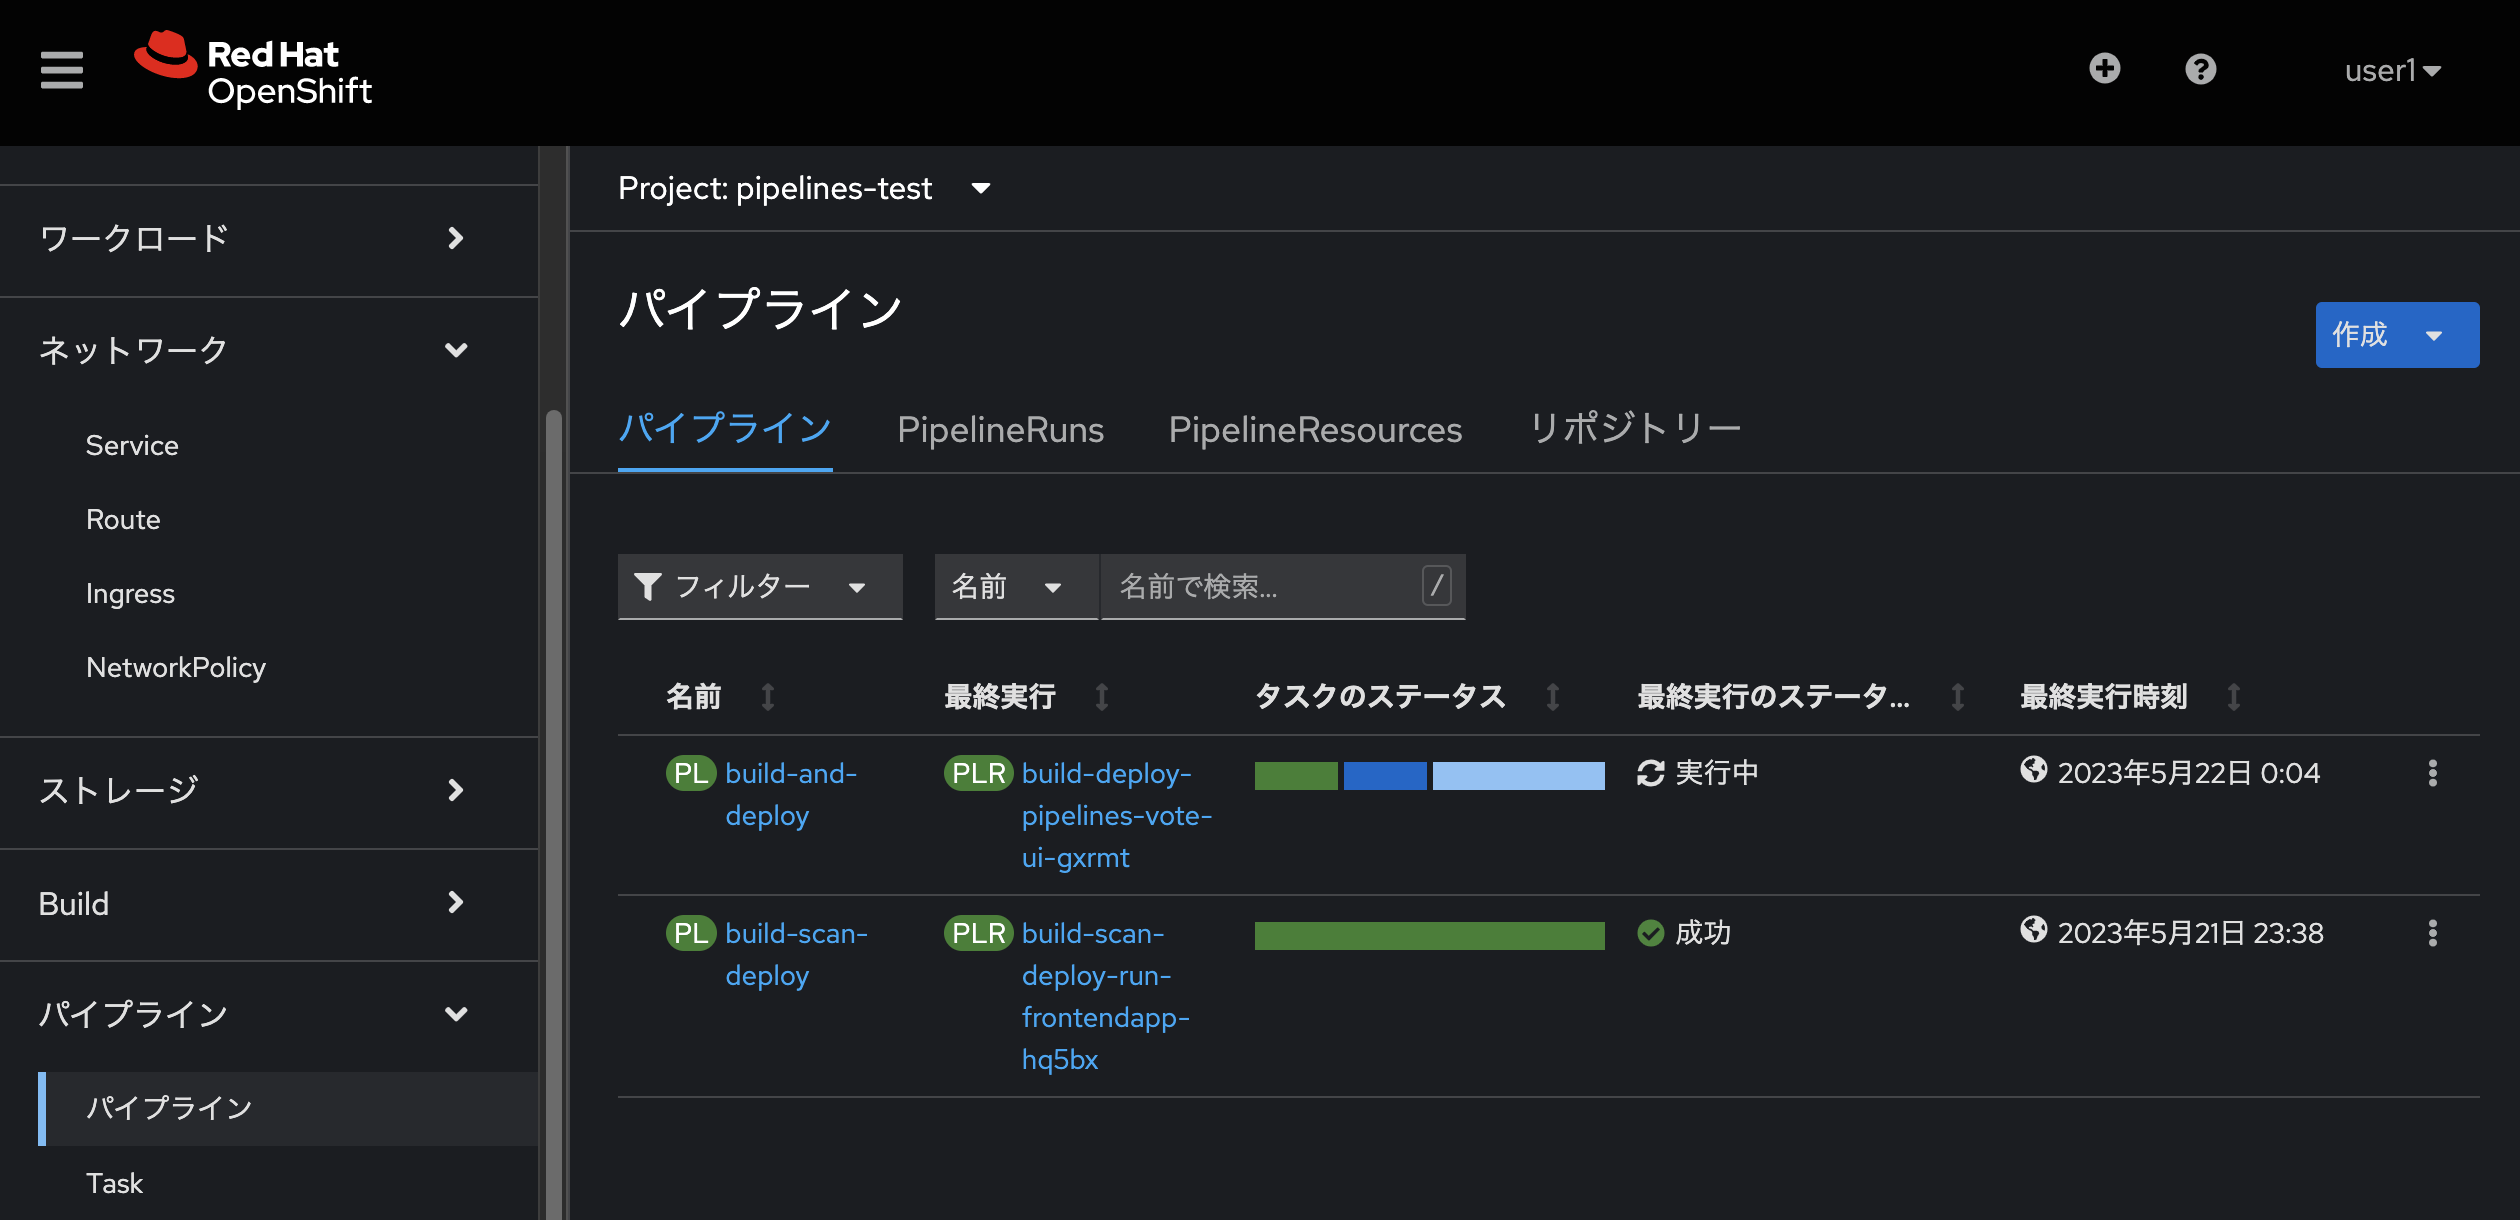Viewport: 2520px width, 1220px height.
Task: Switch to the PipelineRuns tab
Action: click(1000, 430)
